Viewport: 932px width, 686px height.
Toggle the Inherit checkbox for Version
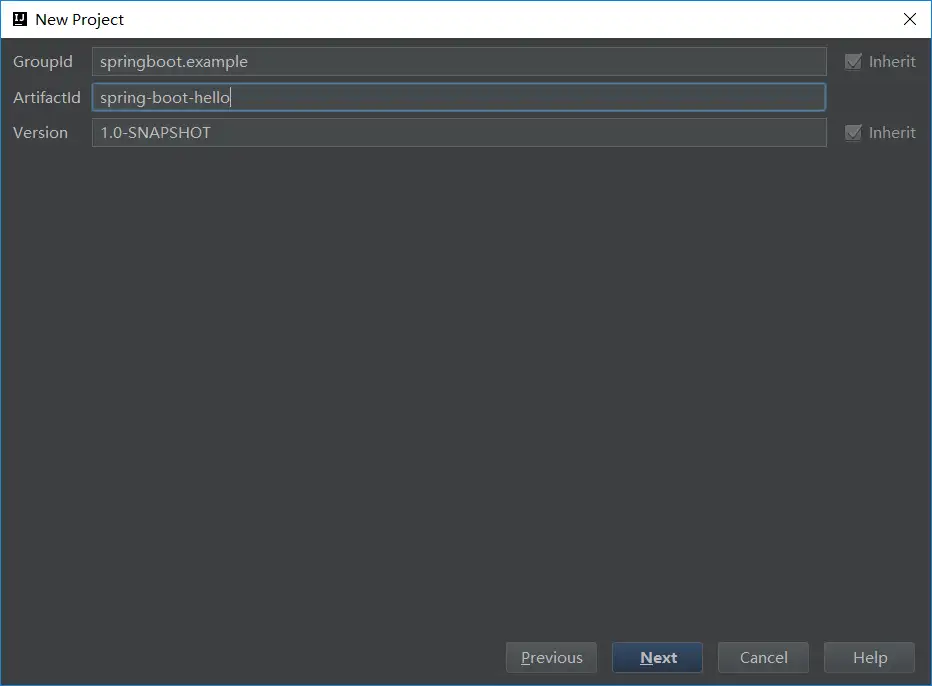(853, 133)
